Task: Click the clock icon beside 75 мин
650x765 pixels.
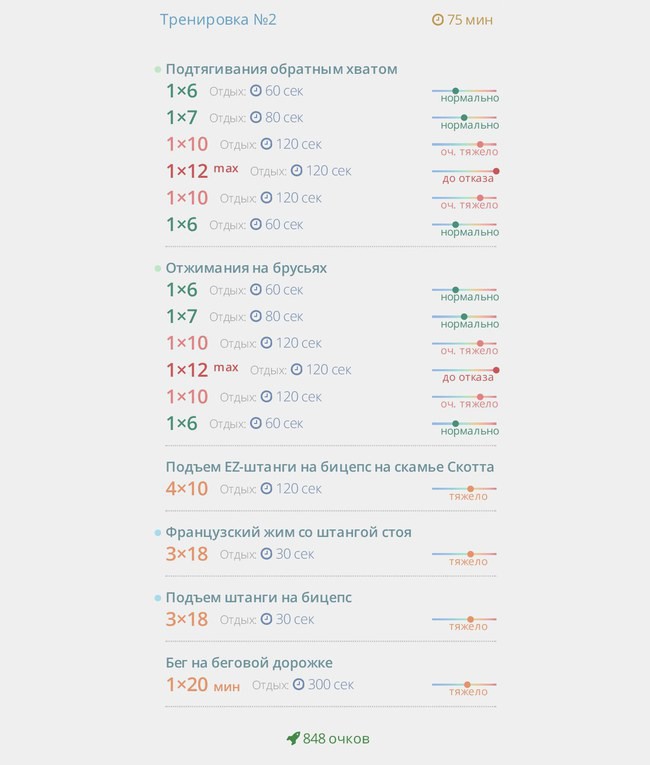Action: [438, 20]
